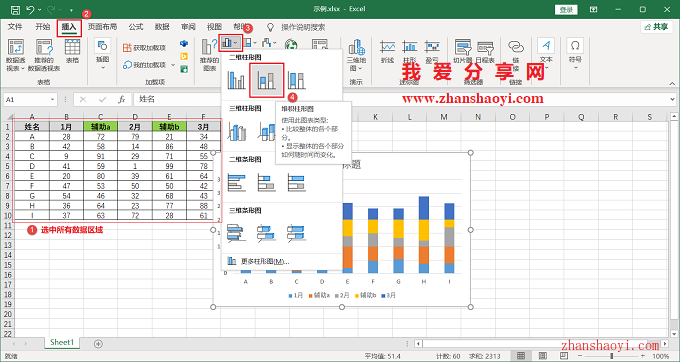Select the 2D clustered bar chart type
The image size is (680, 362).
pos(236,183)
